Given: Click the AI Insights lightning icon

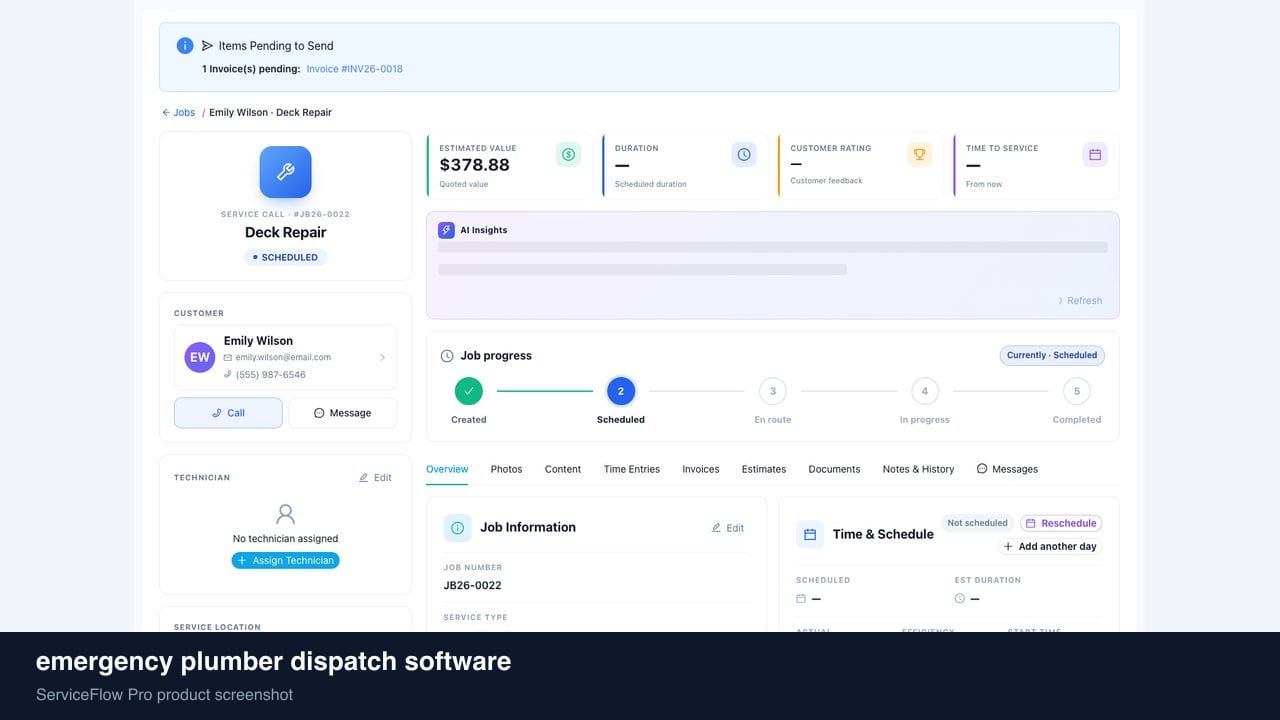Looking at the screenshot, I should pyautogui.click(x=446, y=230).
